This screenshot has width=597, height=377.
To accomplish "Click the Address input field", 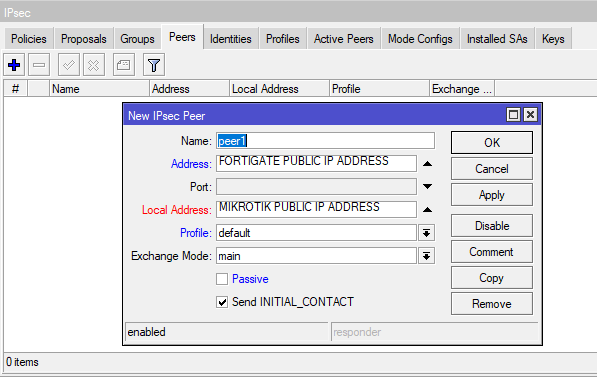I will tap(316, 164).
